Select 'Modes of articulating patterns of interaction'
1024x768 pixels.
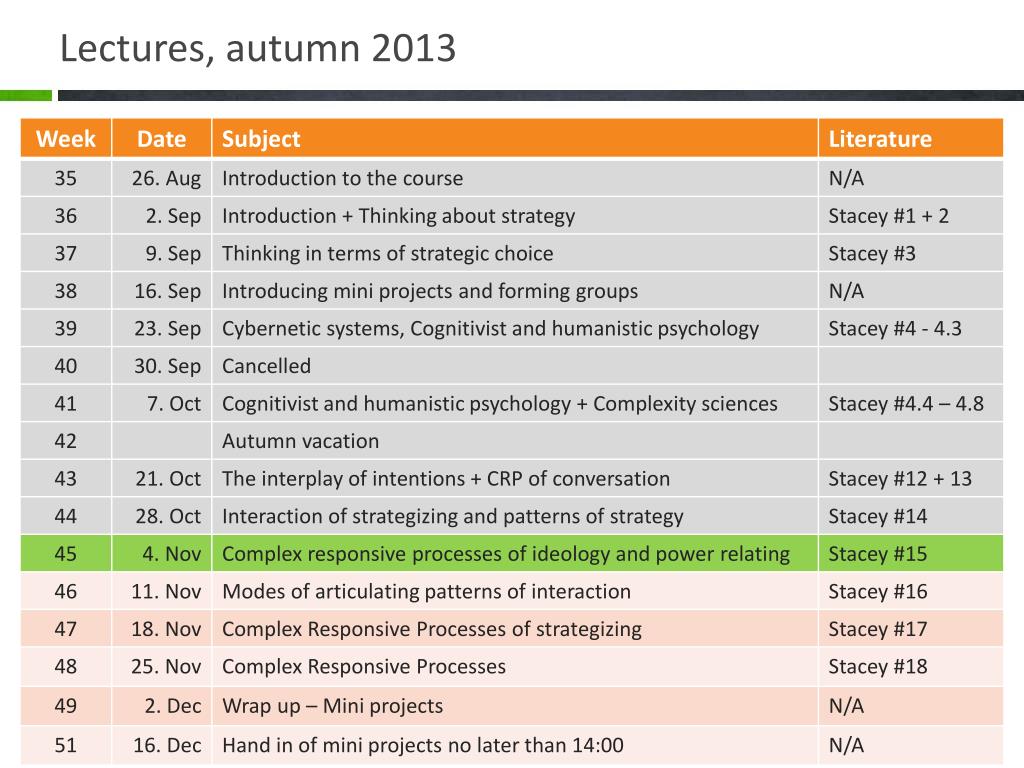point(426,592)
